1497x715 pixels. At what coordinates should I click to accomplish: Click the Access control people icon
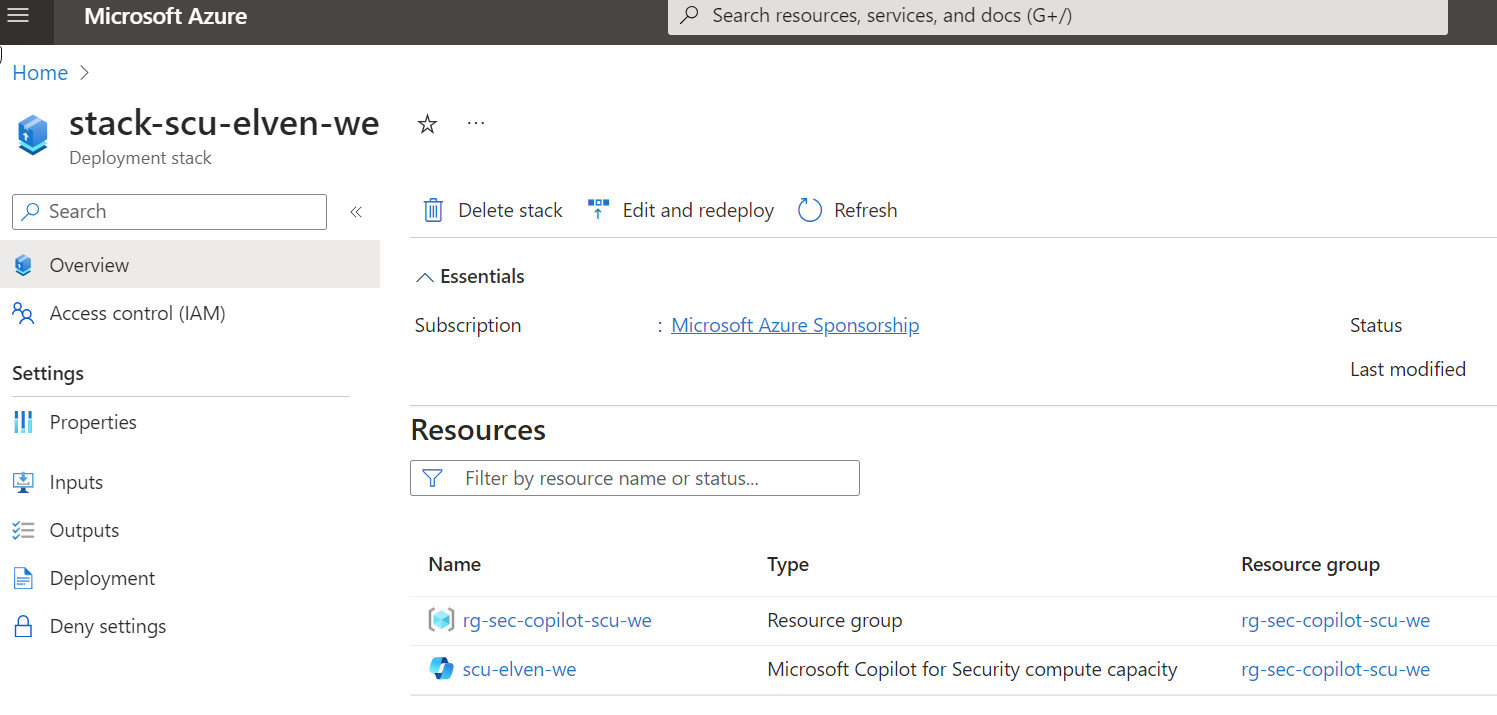click(23, 313)
